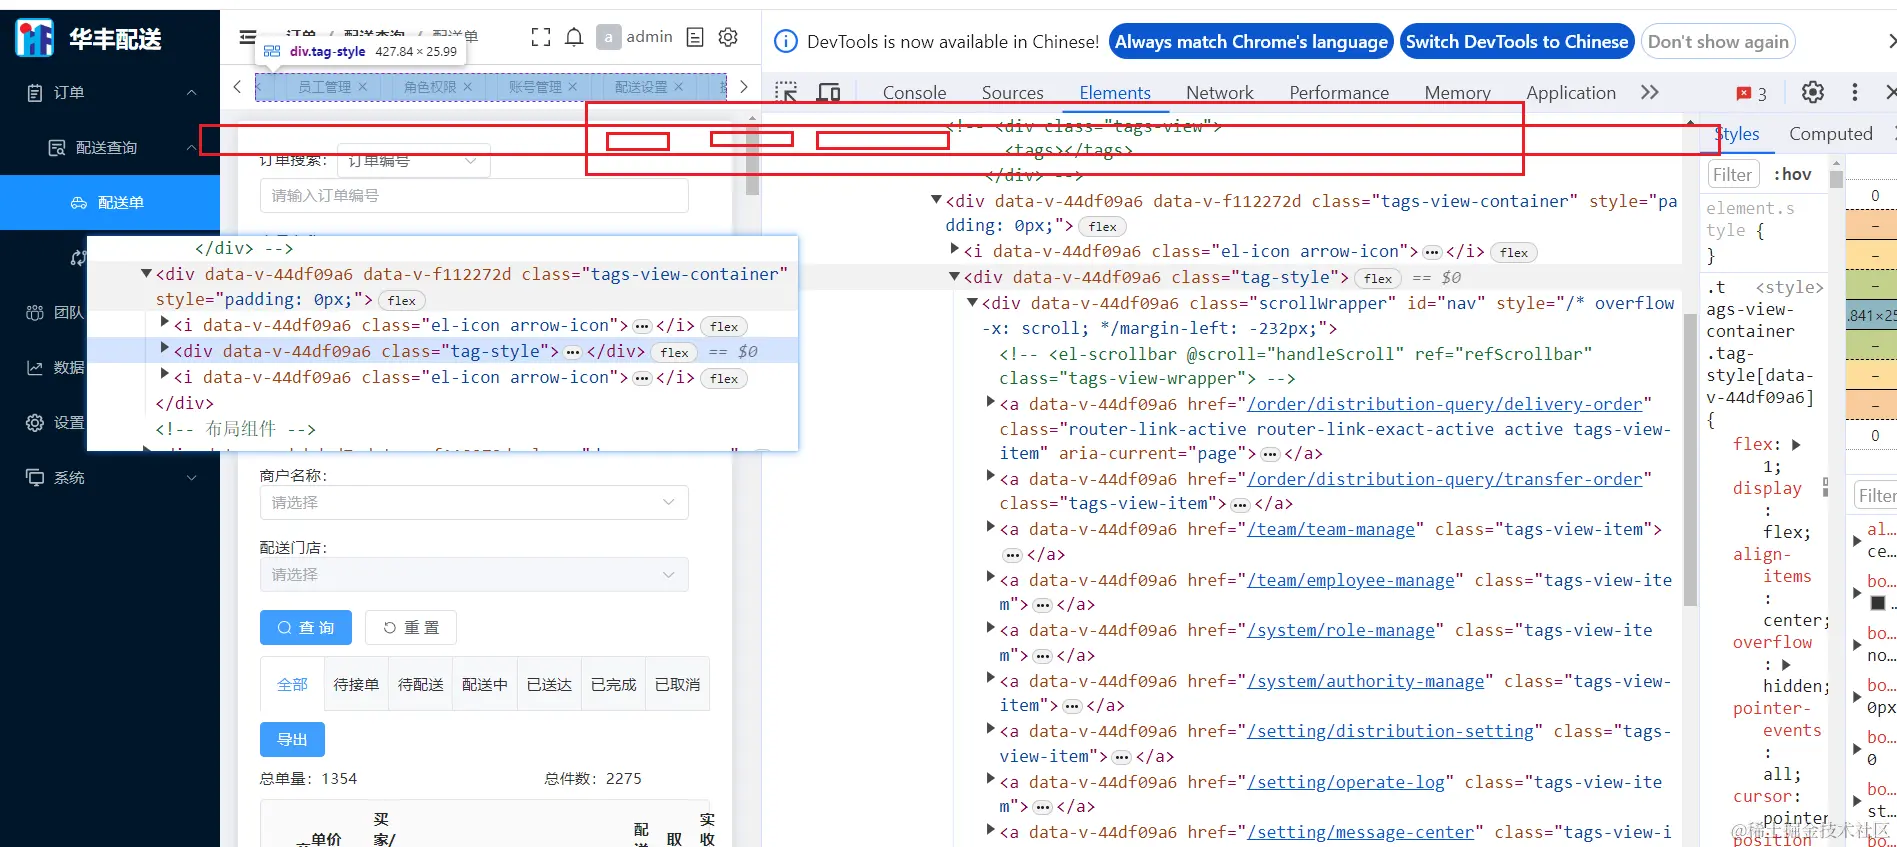Click the 请输入订单编号 input field
1897x847 pixels.
(x=474, y=195)
